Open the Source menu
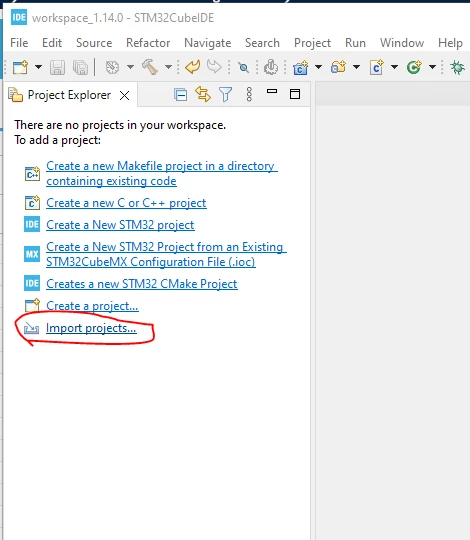The height and width of the screenshot is (540, 470). (x=94, y=43)
